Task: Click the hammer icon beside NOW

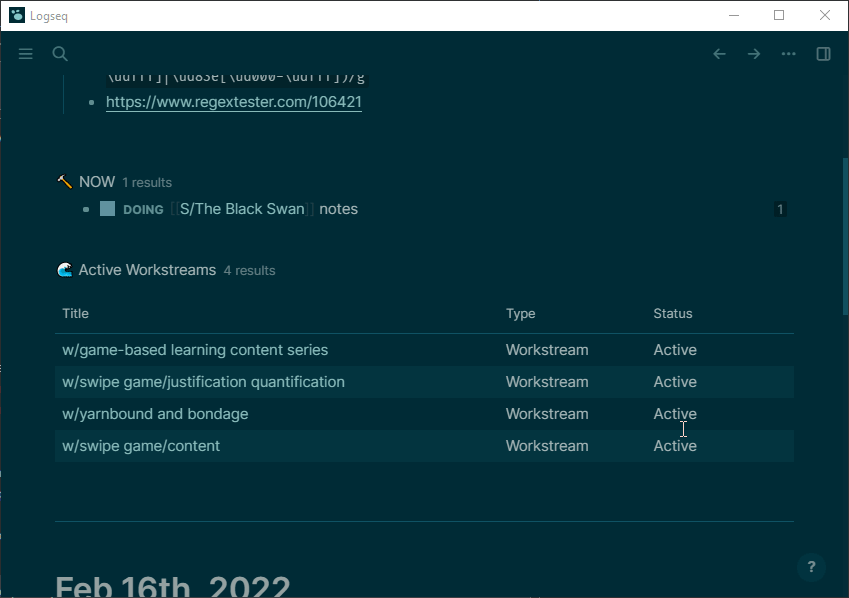Action: (x=63, y=182)
